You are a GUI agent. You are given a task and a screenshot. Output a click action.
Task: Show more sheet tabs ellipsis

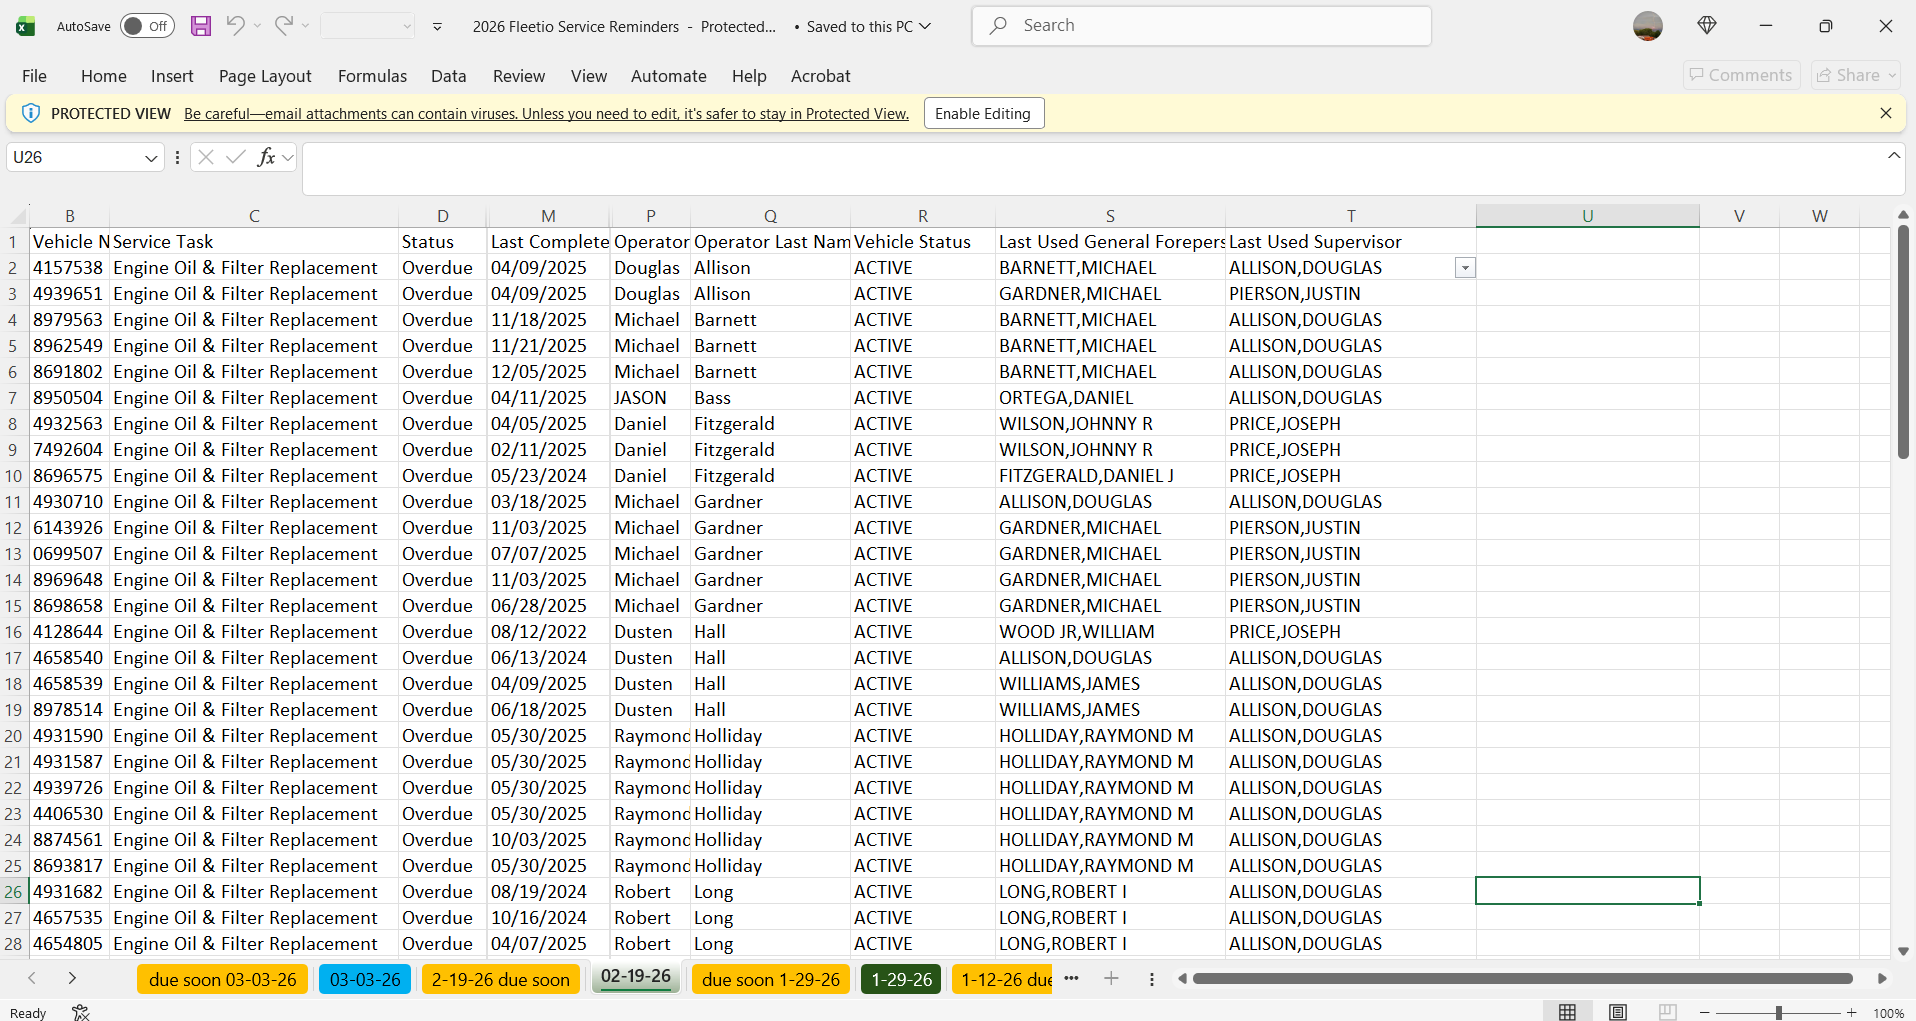click(x=1072, y=979)
